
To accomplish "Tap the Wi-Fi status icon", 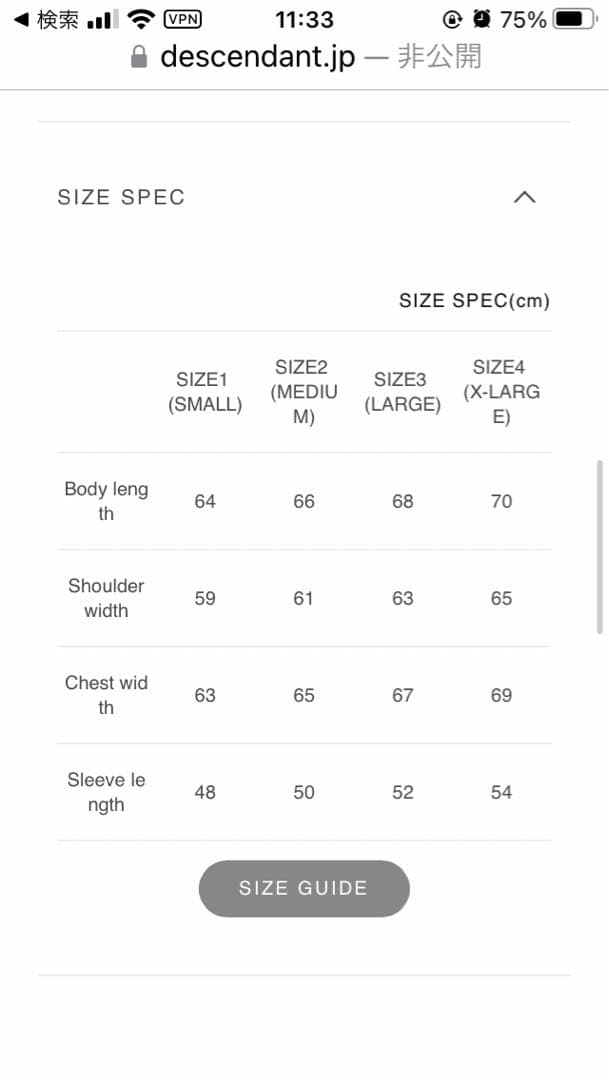I will [x=141, y=19].
